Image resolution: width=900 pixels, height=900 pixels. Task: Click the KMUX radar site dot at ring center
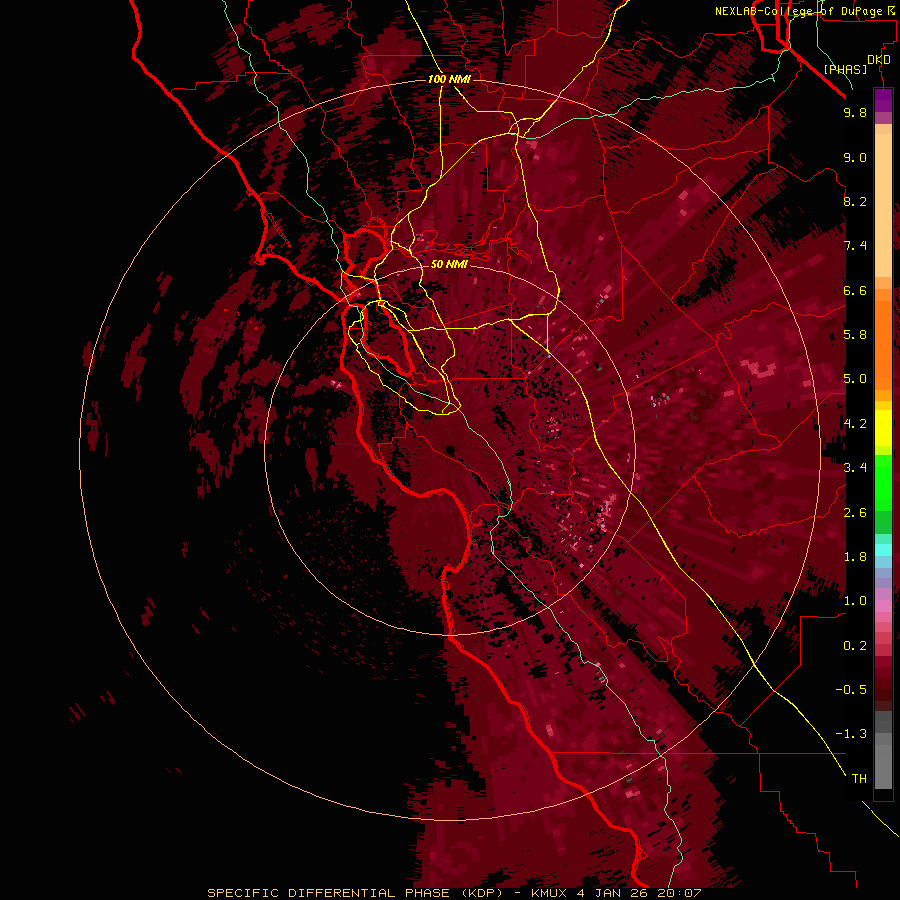450,450
